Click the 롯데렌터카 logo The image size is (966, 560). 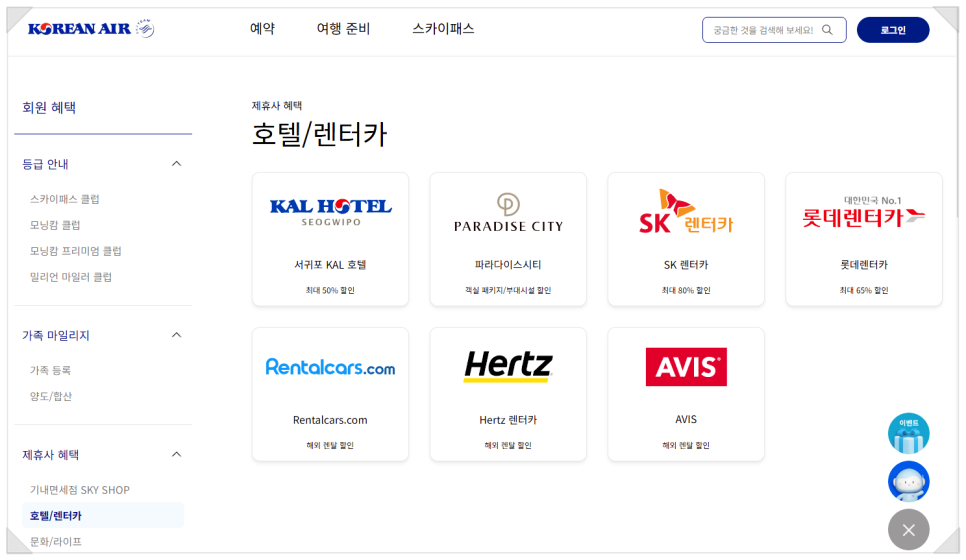864,212
